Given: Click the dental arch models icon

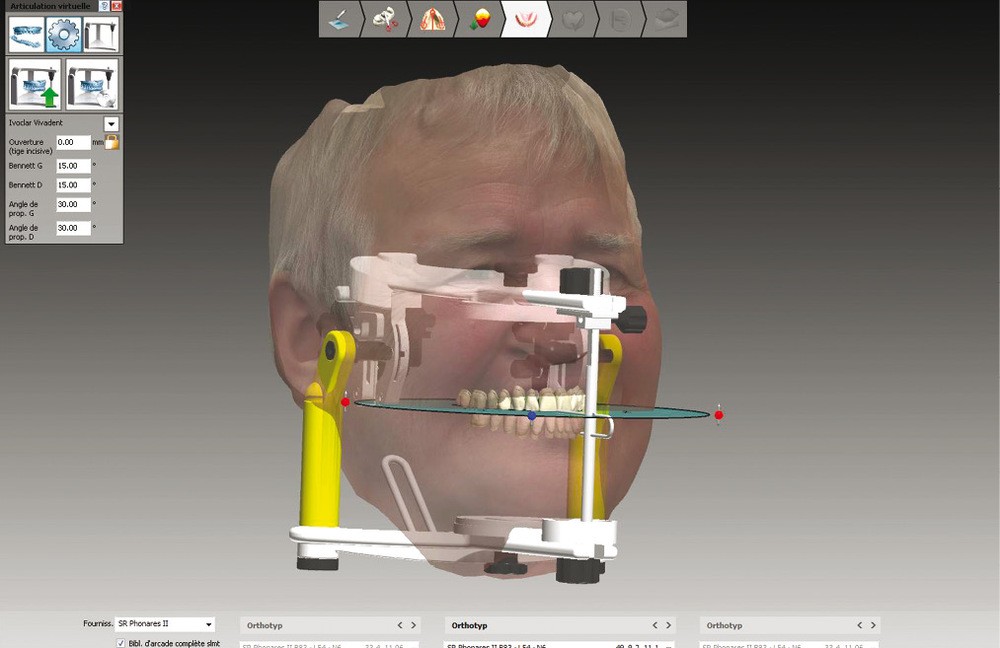Looking at the screenshot, I should point(26,35).
